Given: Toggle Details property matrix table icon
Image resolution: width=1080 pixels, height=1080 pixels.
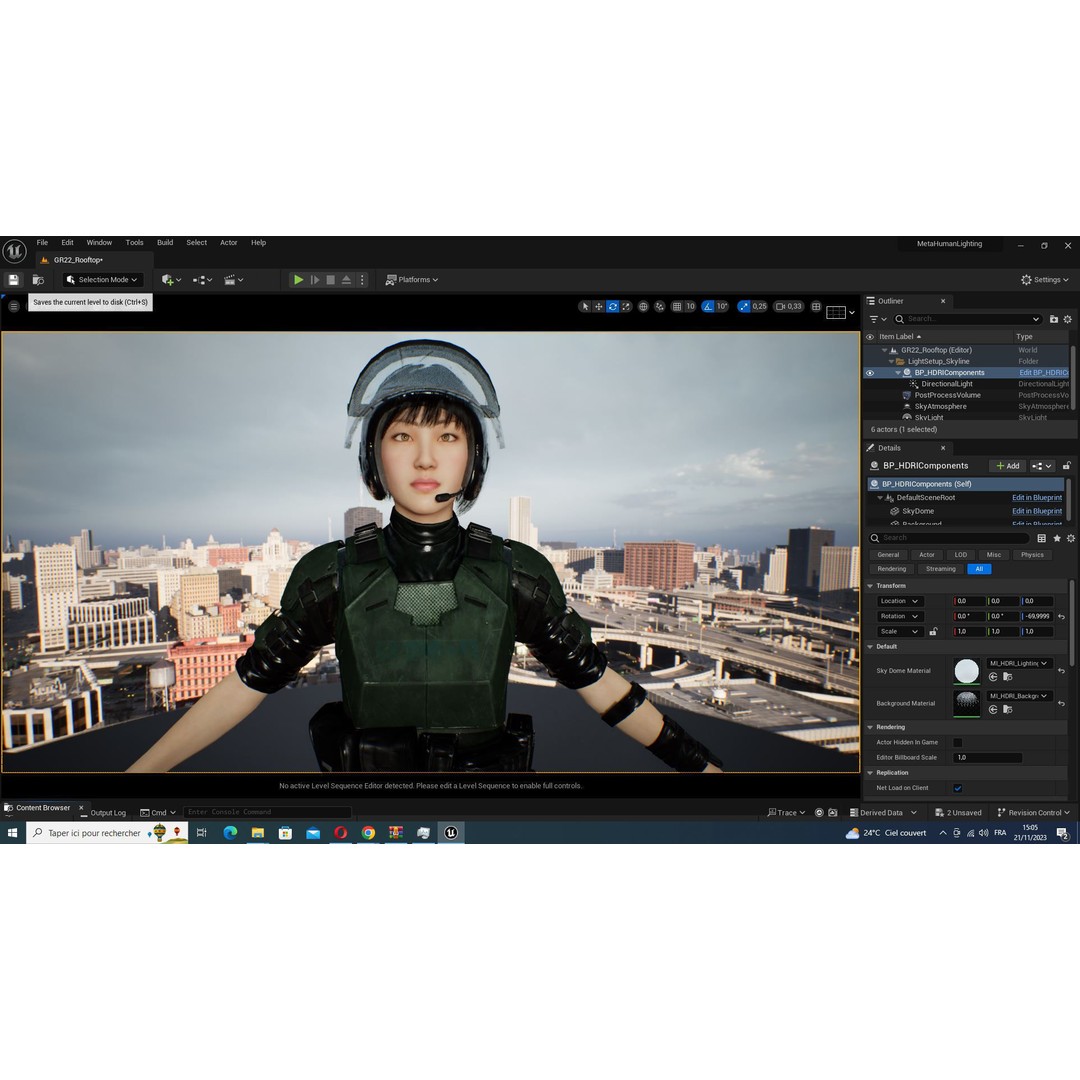Looking at the screenshot, I should pyautogui.click(x=1041, y=538).
